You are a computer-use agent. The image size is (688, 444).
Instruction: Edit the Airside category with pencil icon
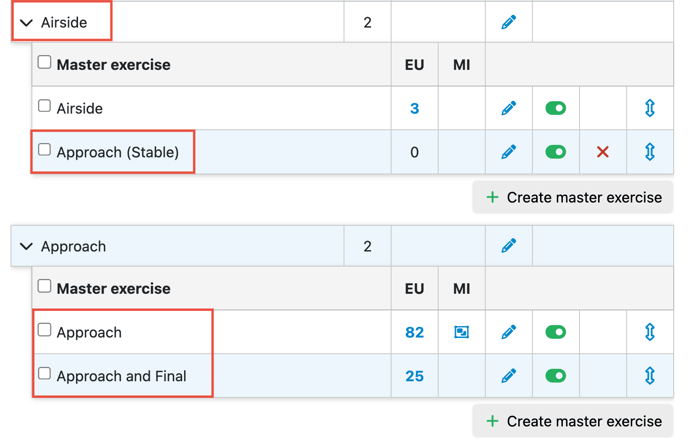click(509, 22)
